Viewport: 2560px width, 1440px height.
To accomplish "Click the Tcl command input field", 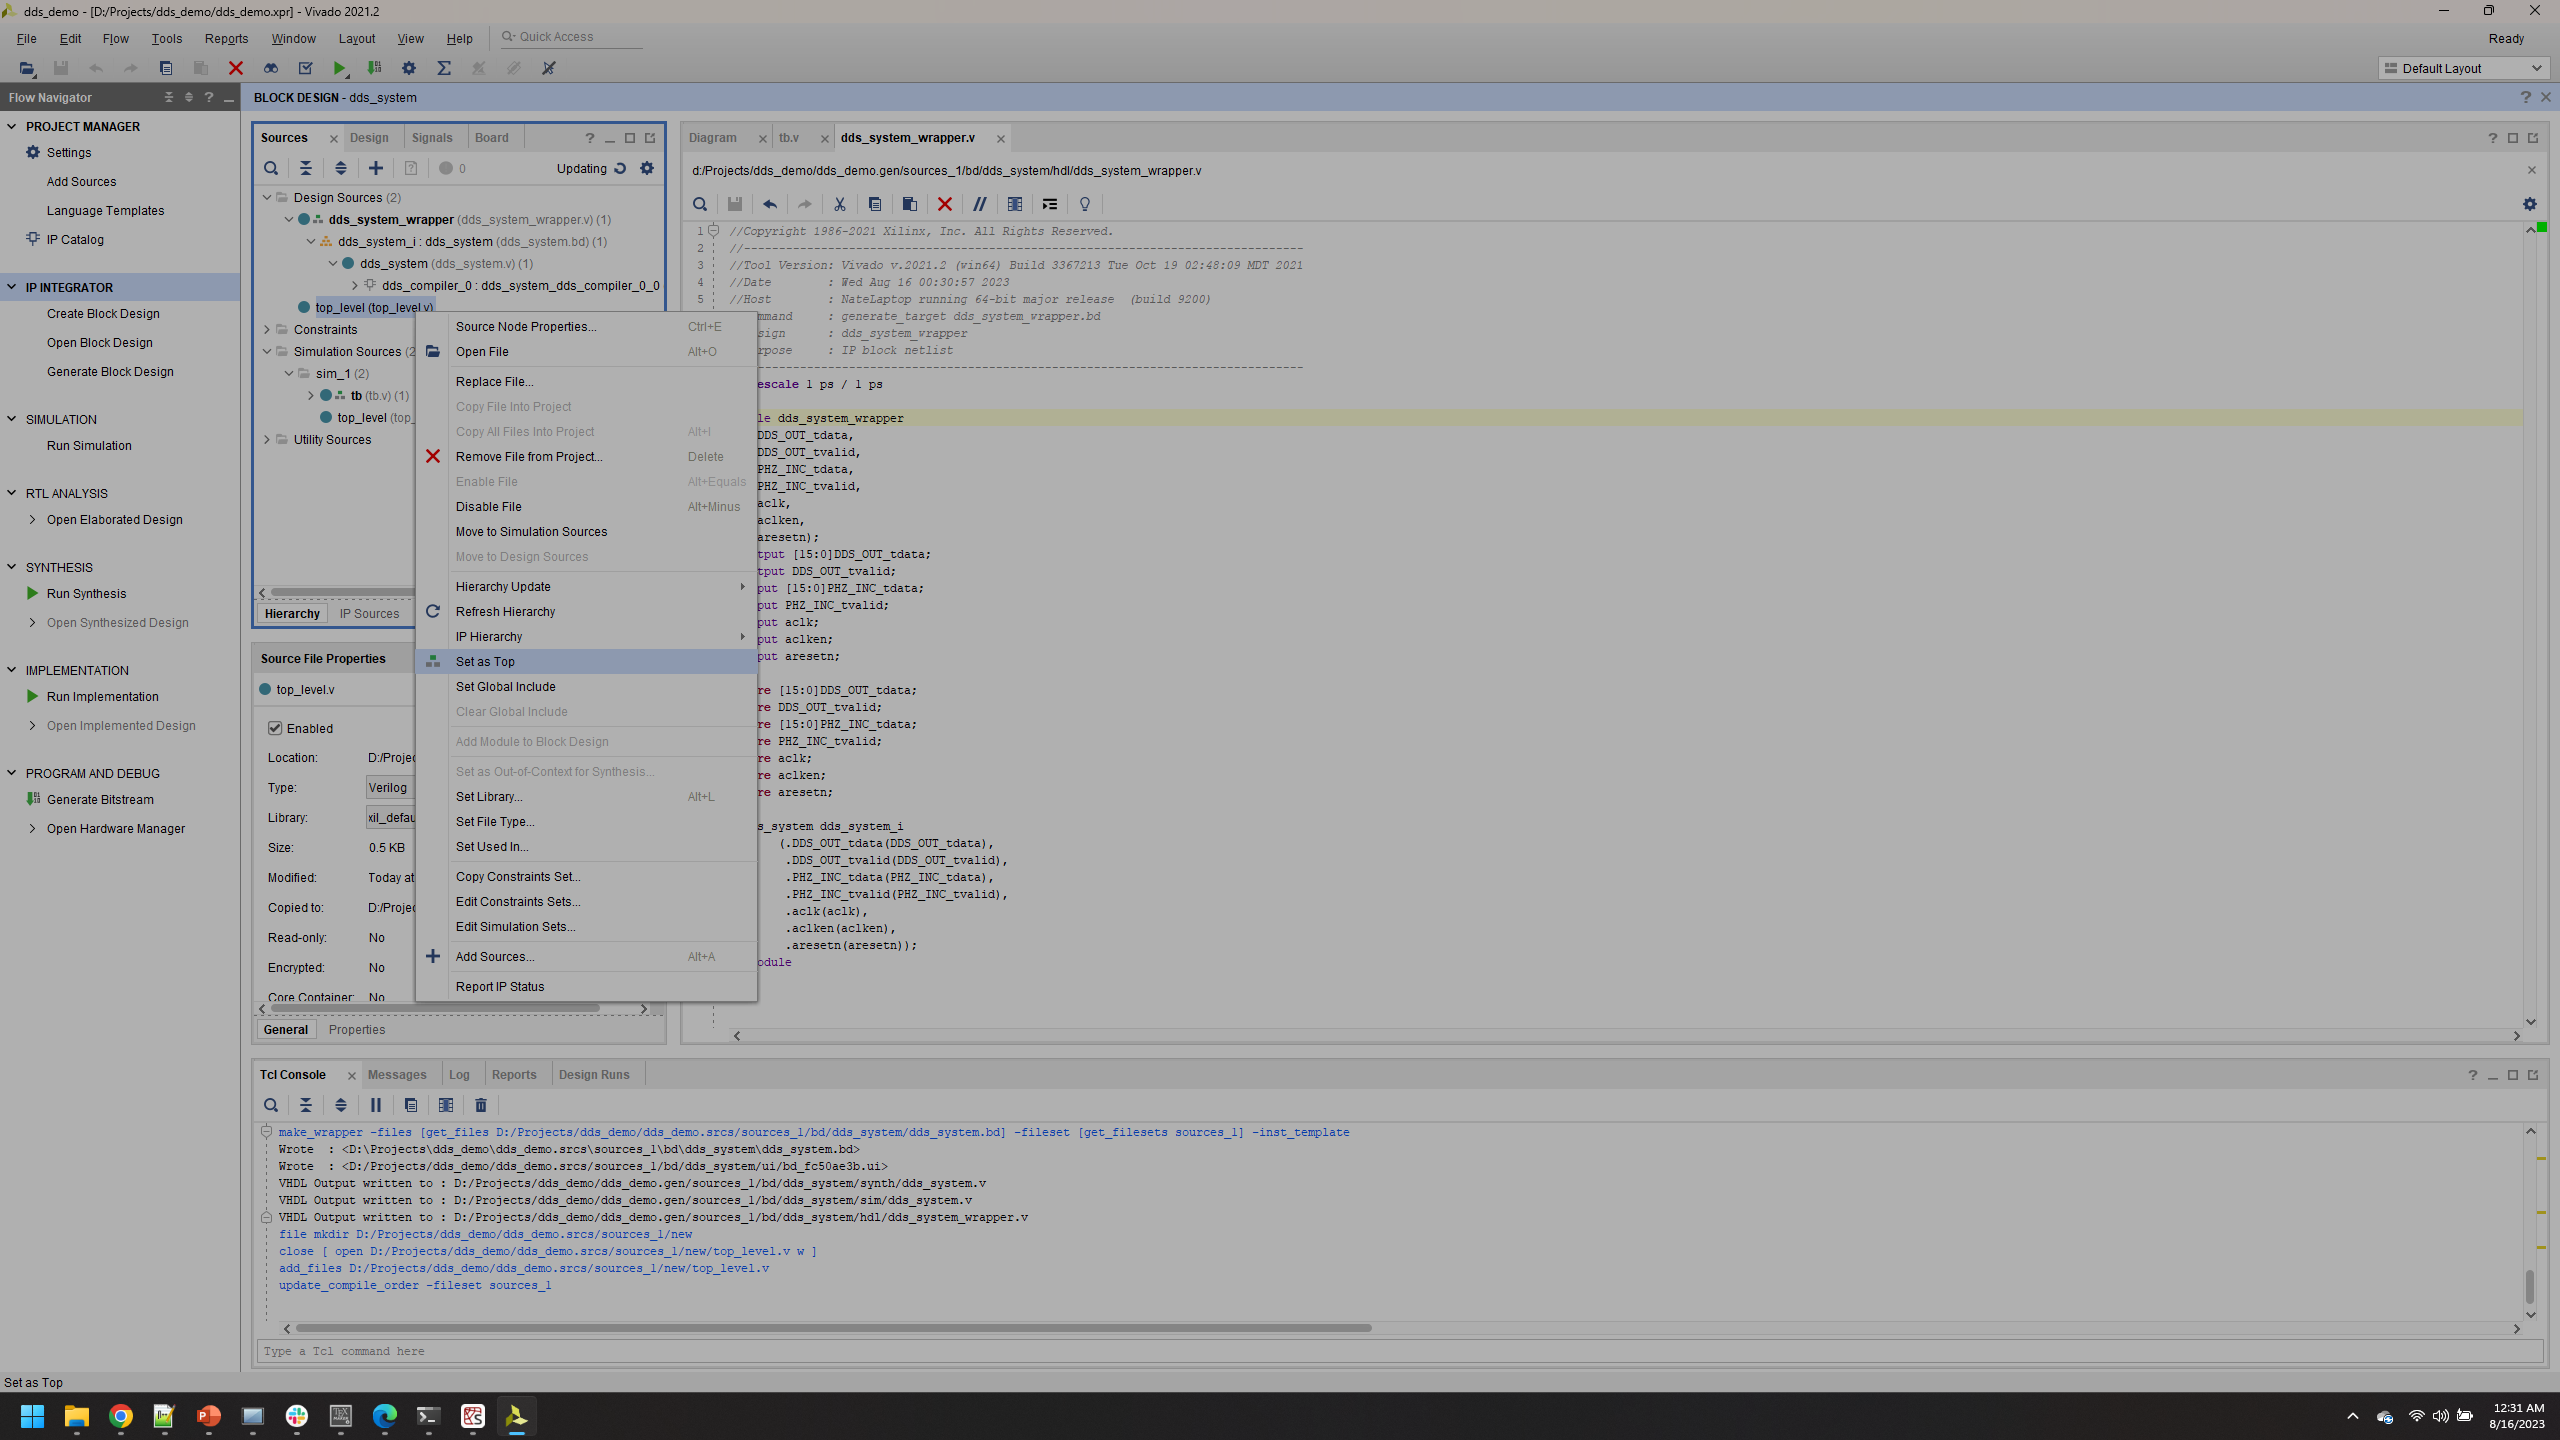I will (x=1400, y=1352).
